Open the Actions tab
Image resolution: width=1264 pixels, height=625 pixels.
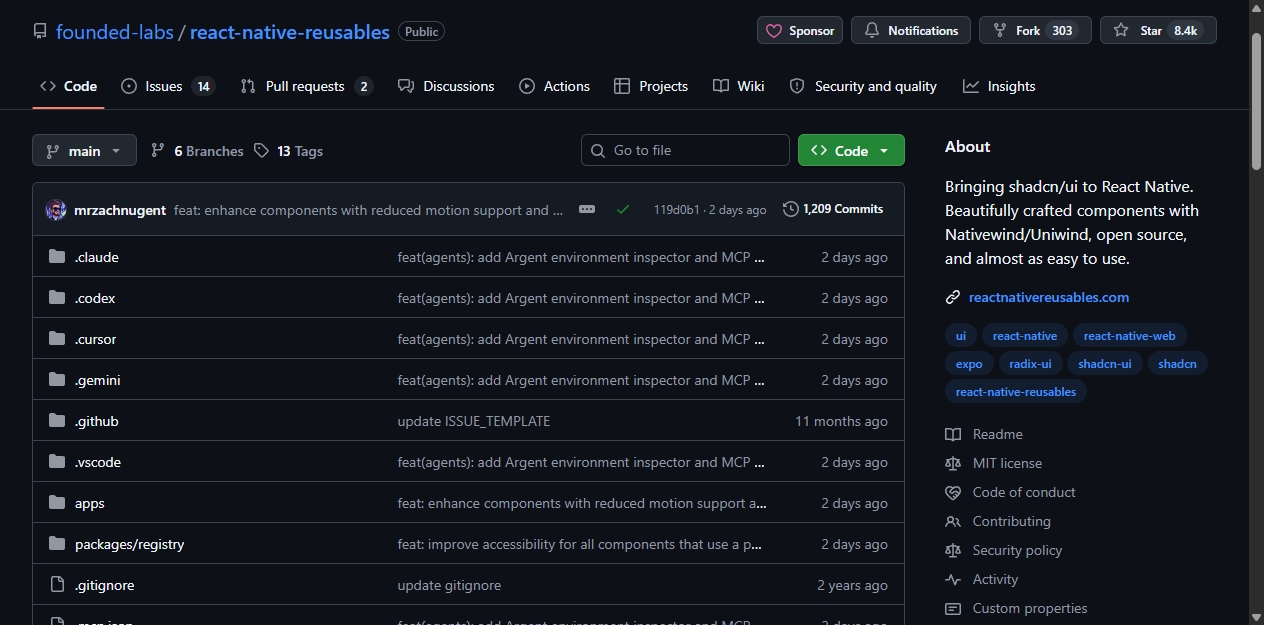pos(554,86)
